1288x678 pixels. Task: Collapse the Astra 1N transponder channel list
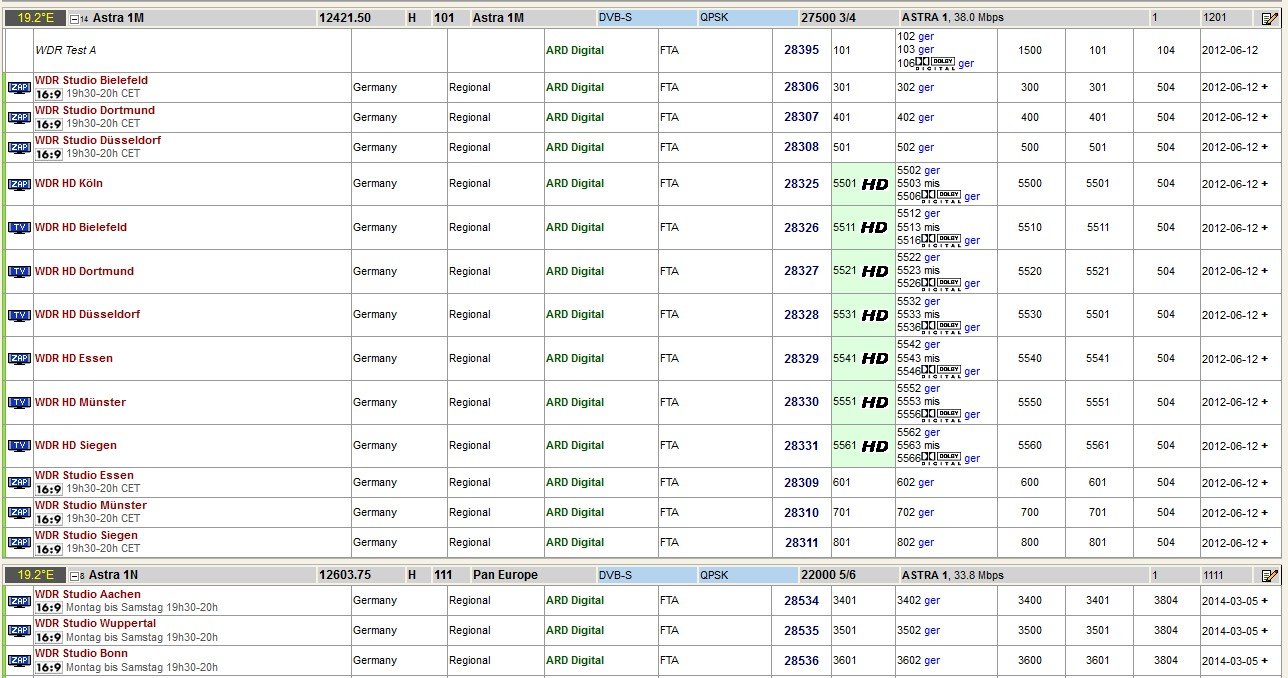tap(74, 576)
